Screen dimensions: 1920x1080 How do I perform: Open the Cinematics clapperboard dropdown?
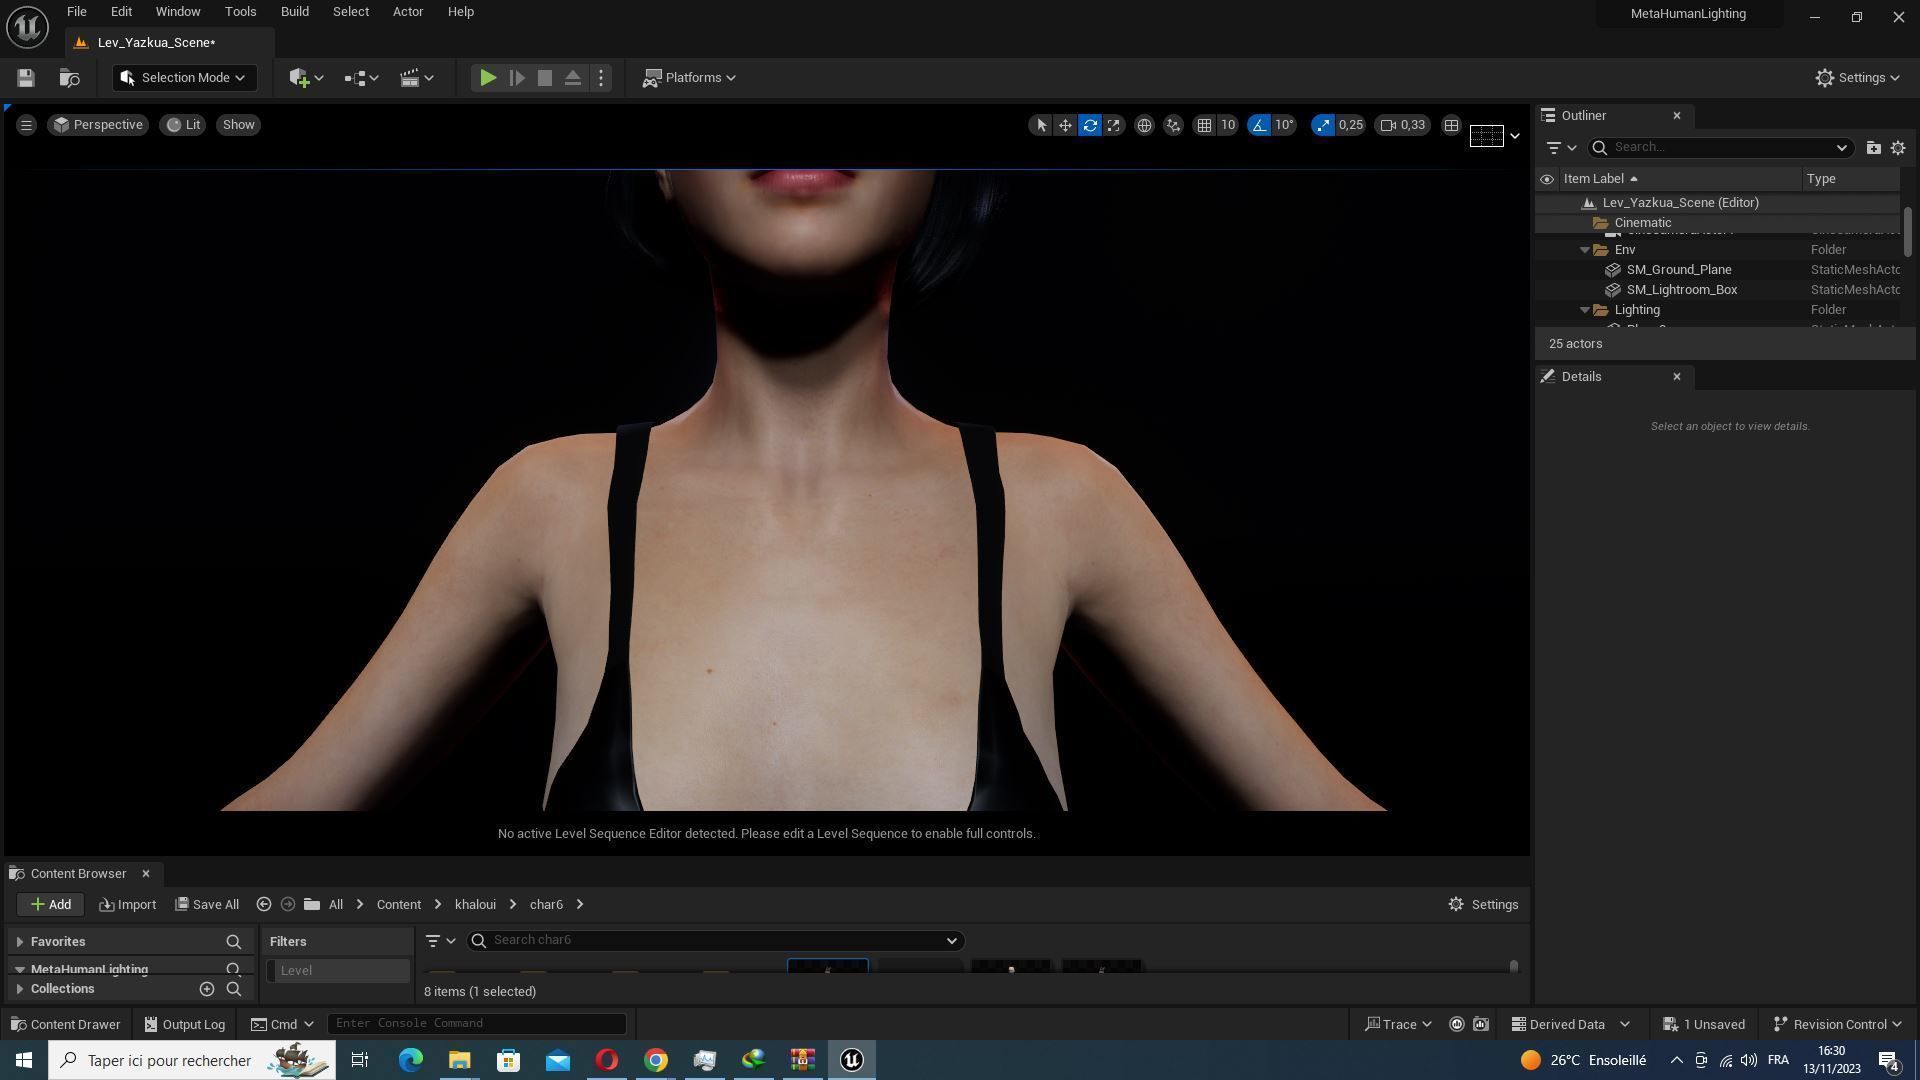click(x=416, y=78)
